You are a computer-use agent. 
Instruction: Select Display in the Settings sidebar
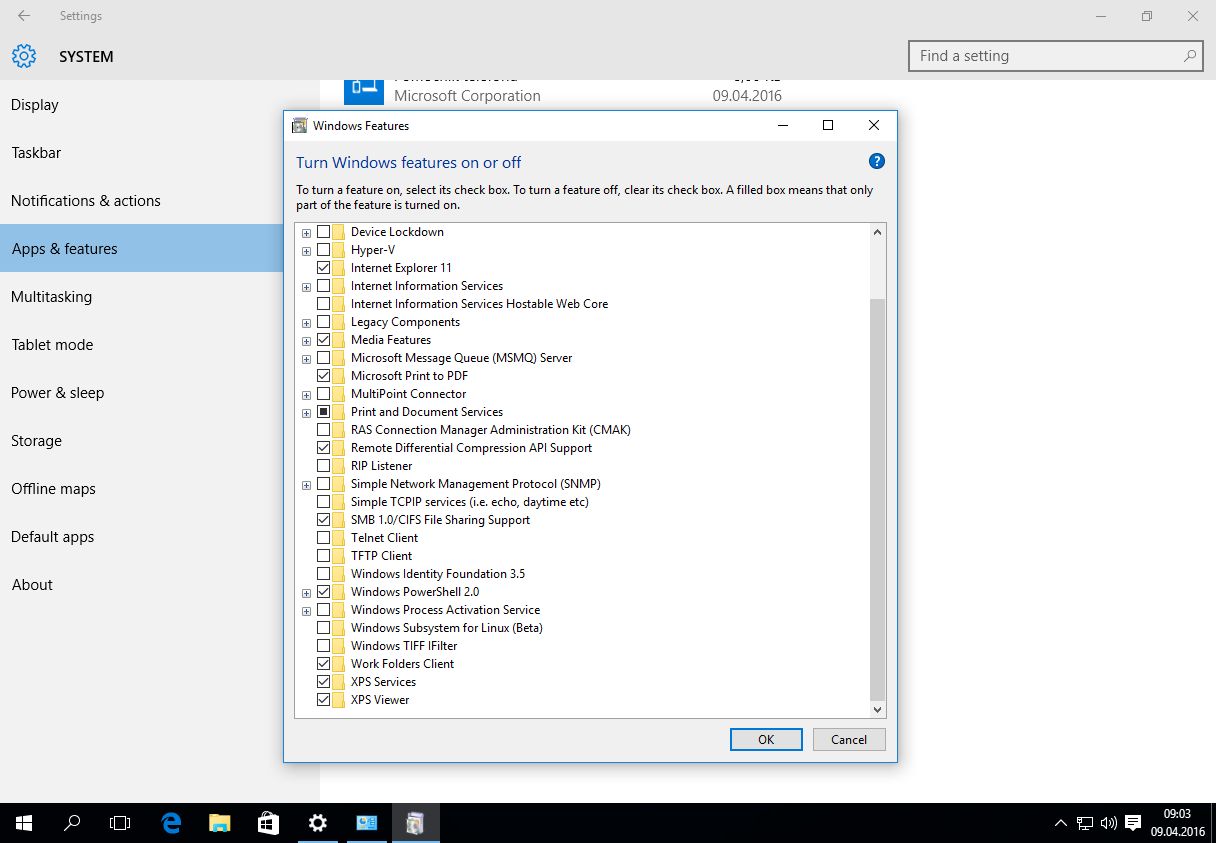[35, 105]
